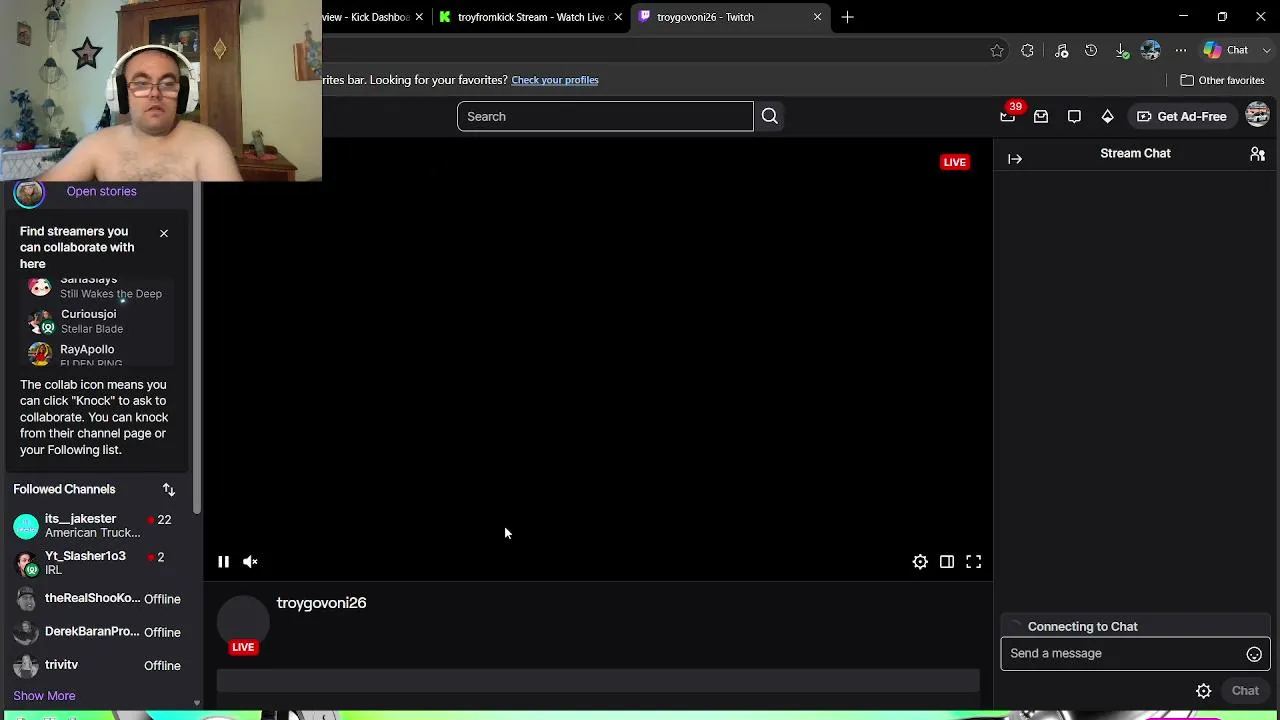This screenshot has width=1280, height=720.
Task: Close the troyfromkick Stream tab
Action: click(x=618, y=17)
